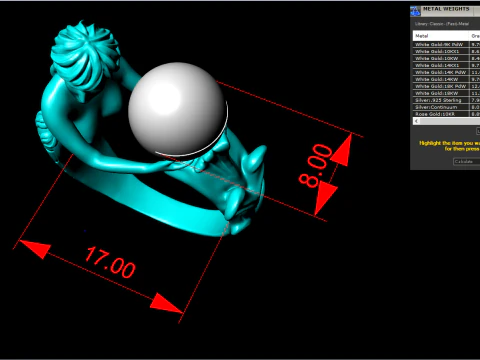This screenshot has height=360, width=480.
Task: Select the White Gold:18KW row
Action: coord(446,93)
